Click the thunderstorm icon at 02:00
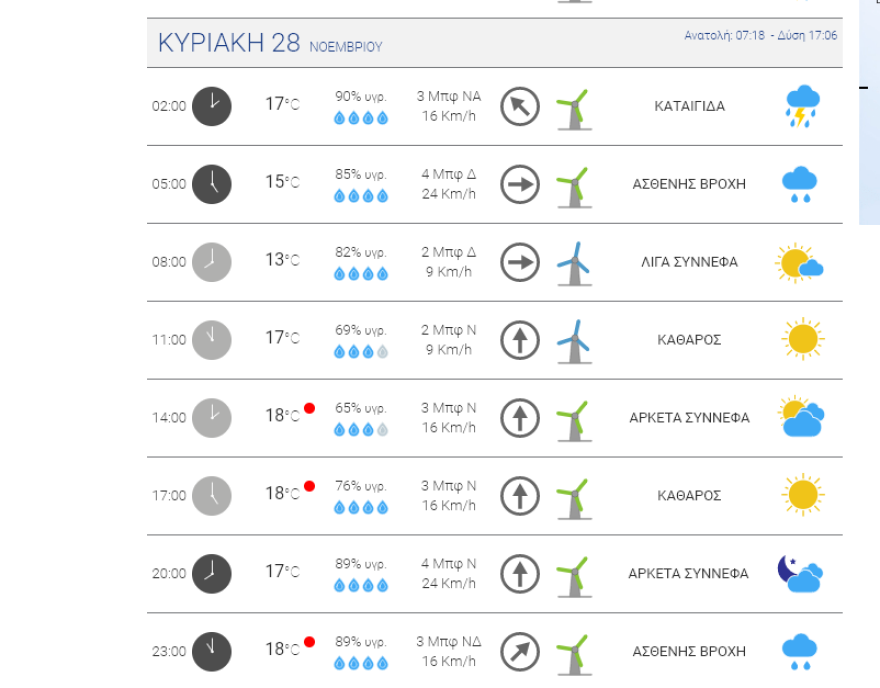Screen dimensions: 880x688 point(802,107)
